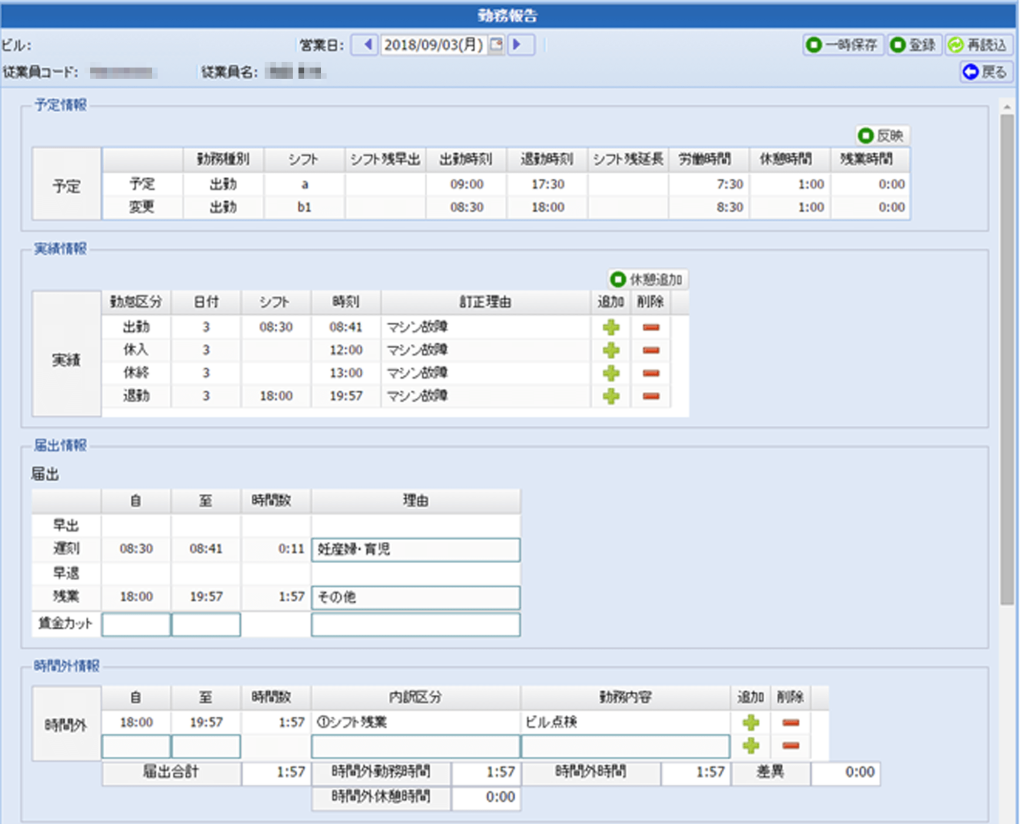
Task: Add a break with 休憩追加
Action: [649, 280]
